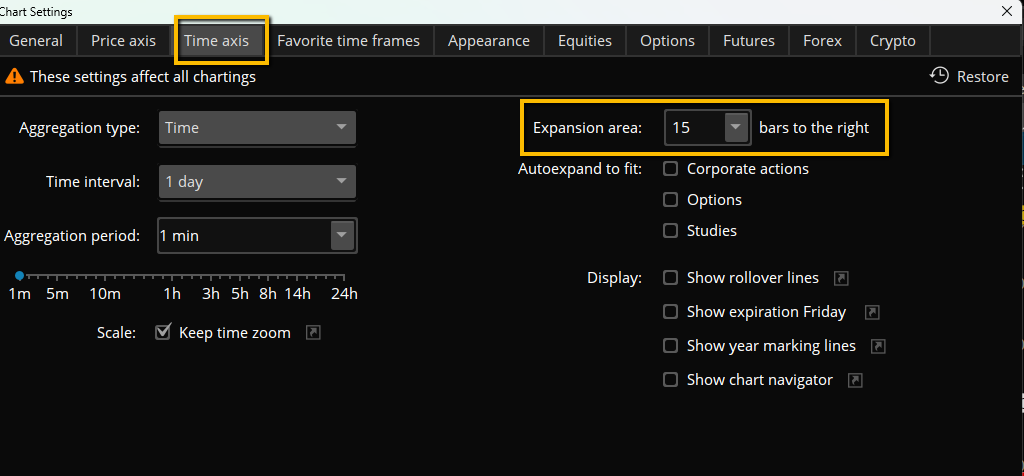Switch to the Price axis tab
The height and width of the screenshot is (476, 1024).
coord(123,41)
